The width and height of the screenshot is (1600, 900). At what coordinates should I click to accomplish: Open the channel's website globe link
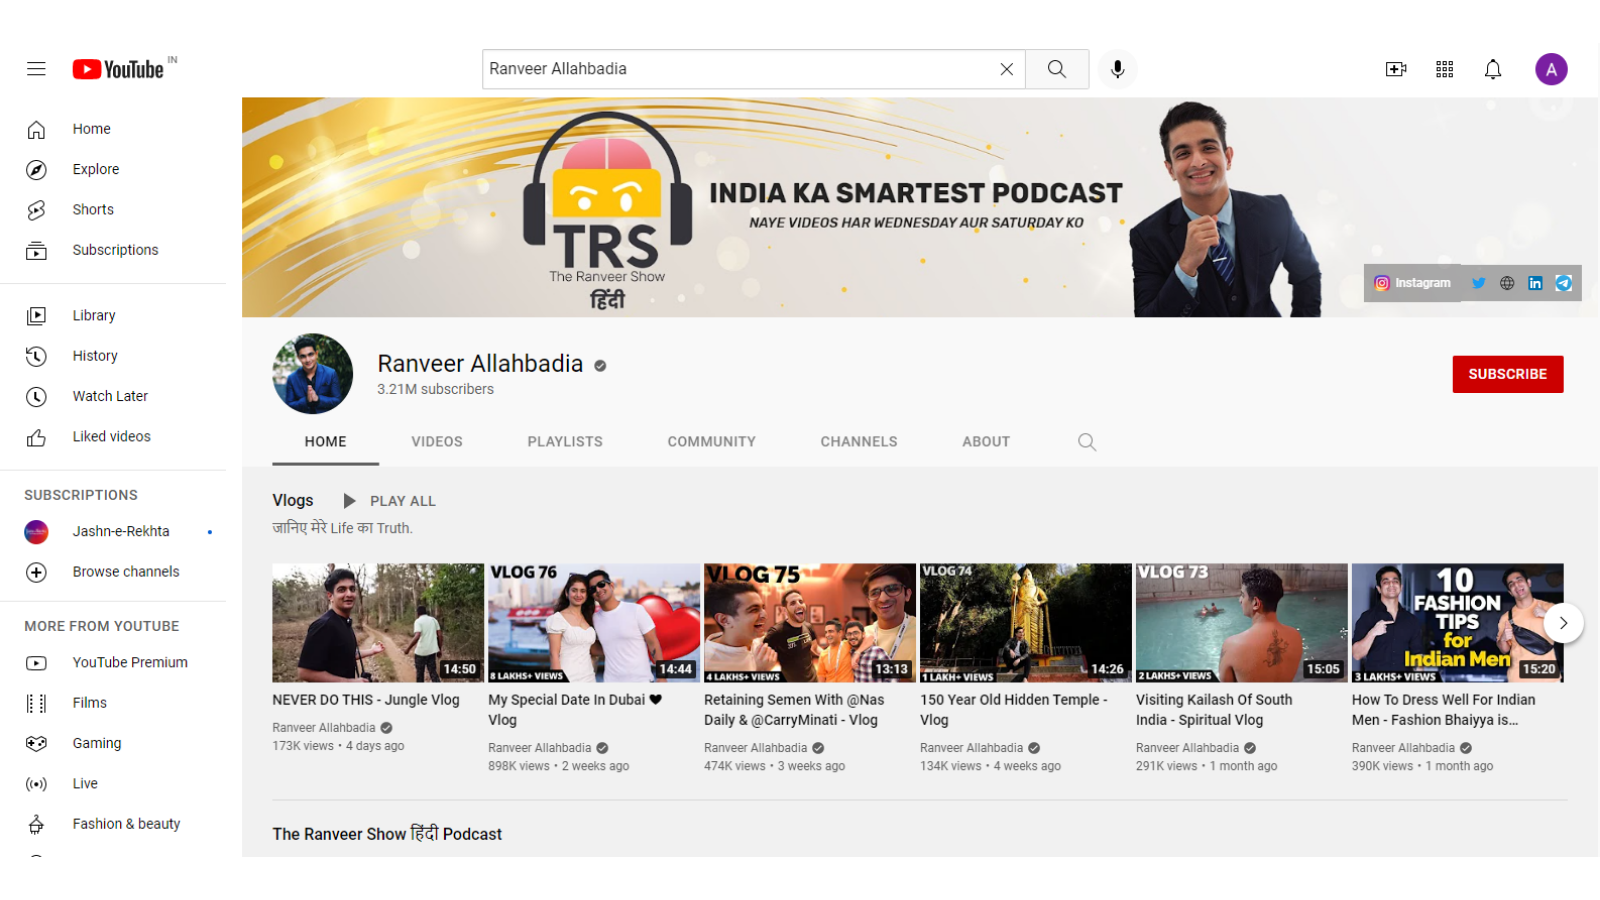1507,283
